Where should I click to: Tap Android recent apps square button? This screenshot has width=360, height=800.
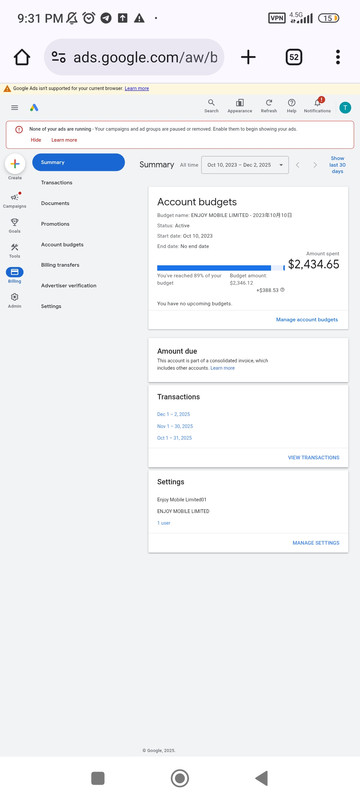(98, 778)
